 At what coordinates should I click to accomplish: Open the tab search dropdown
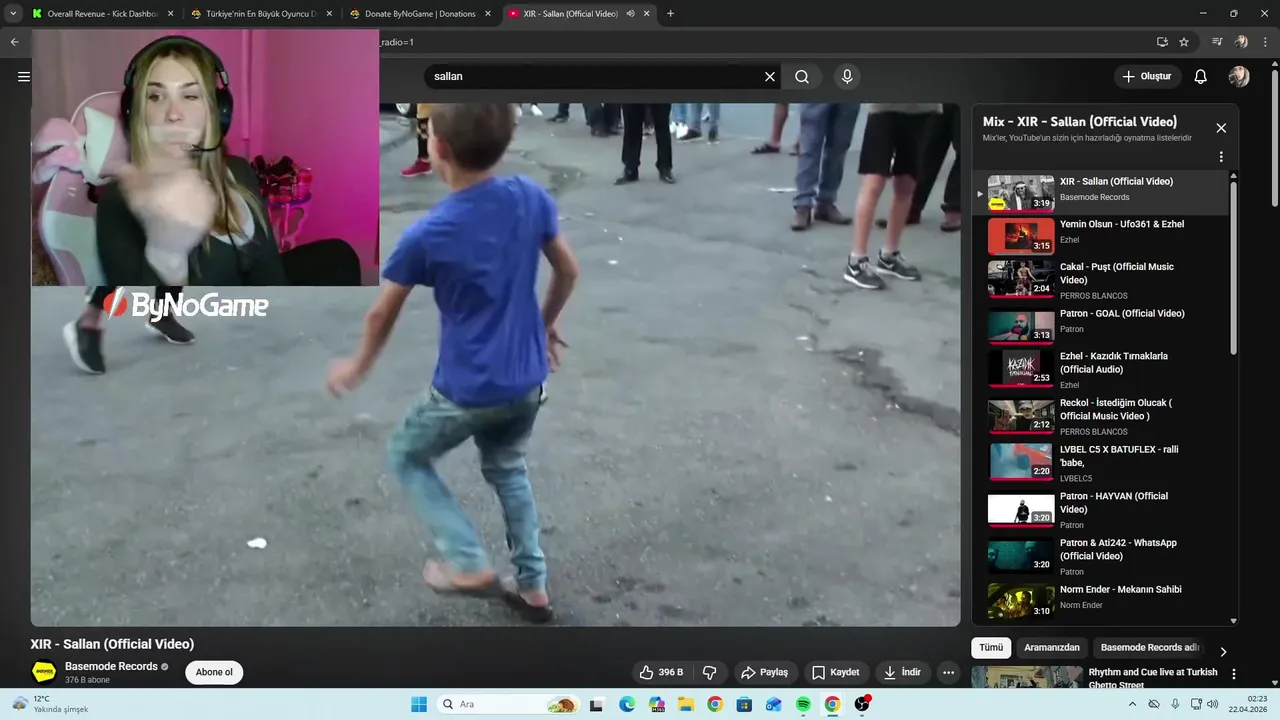(x=13, y=14)
